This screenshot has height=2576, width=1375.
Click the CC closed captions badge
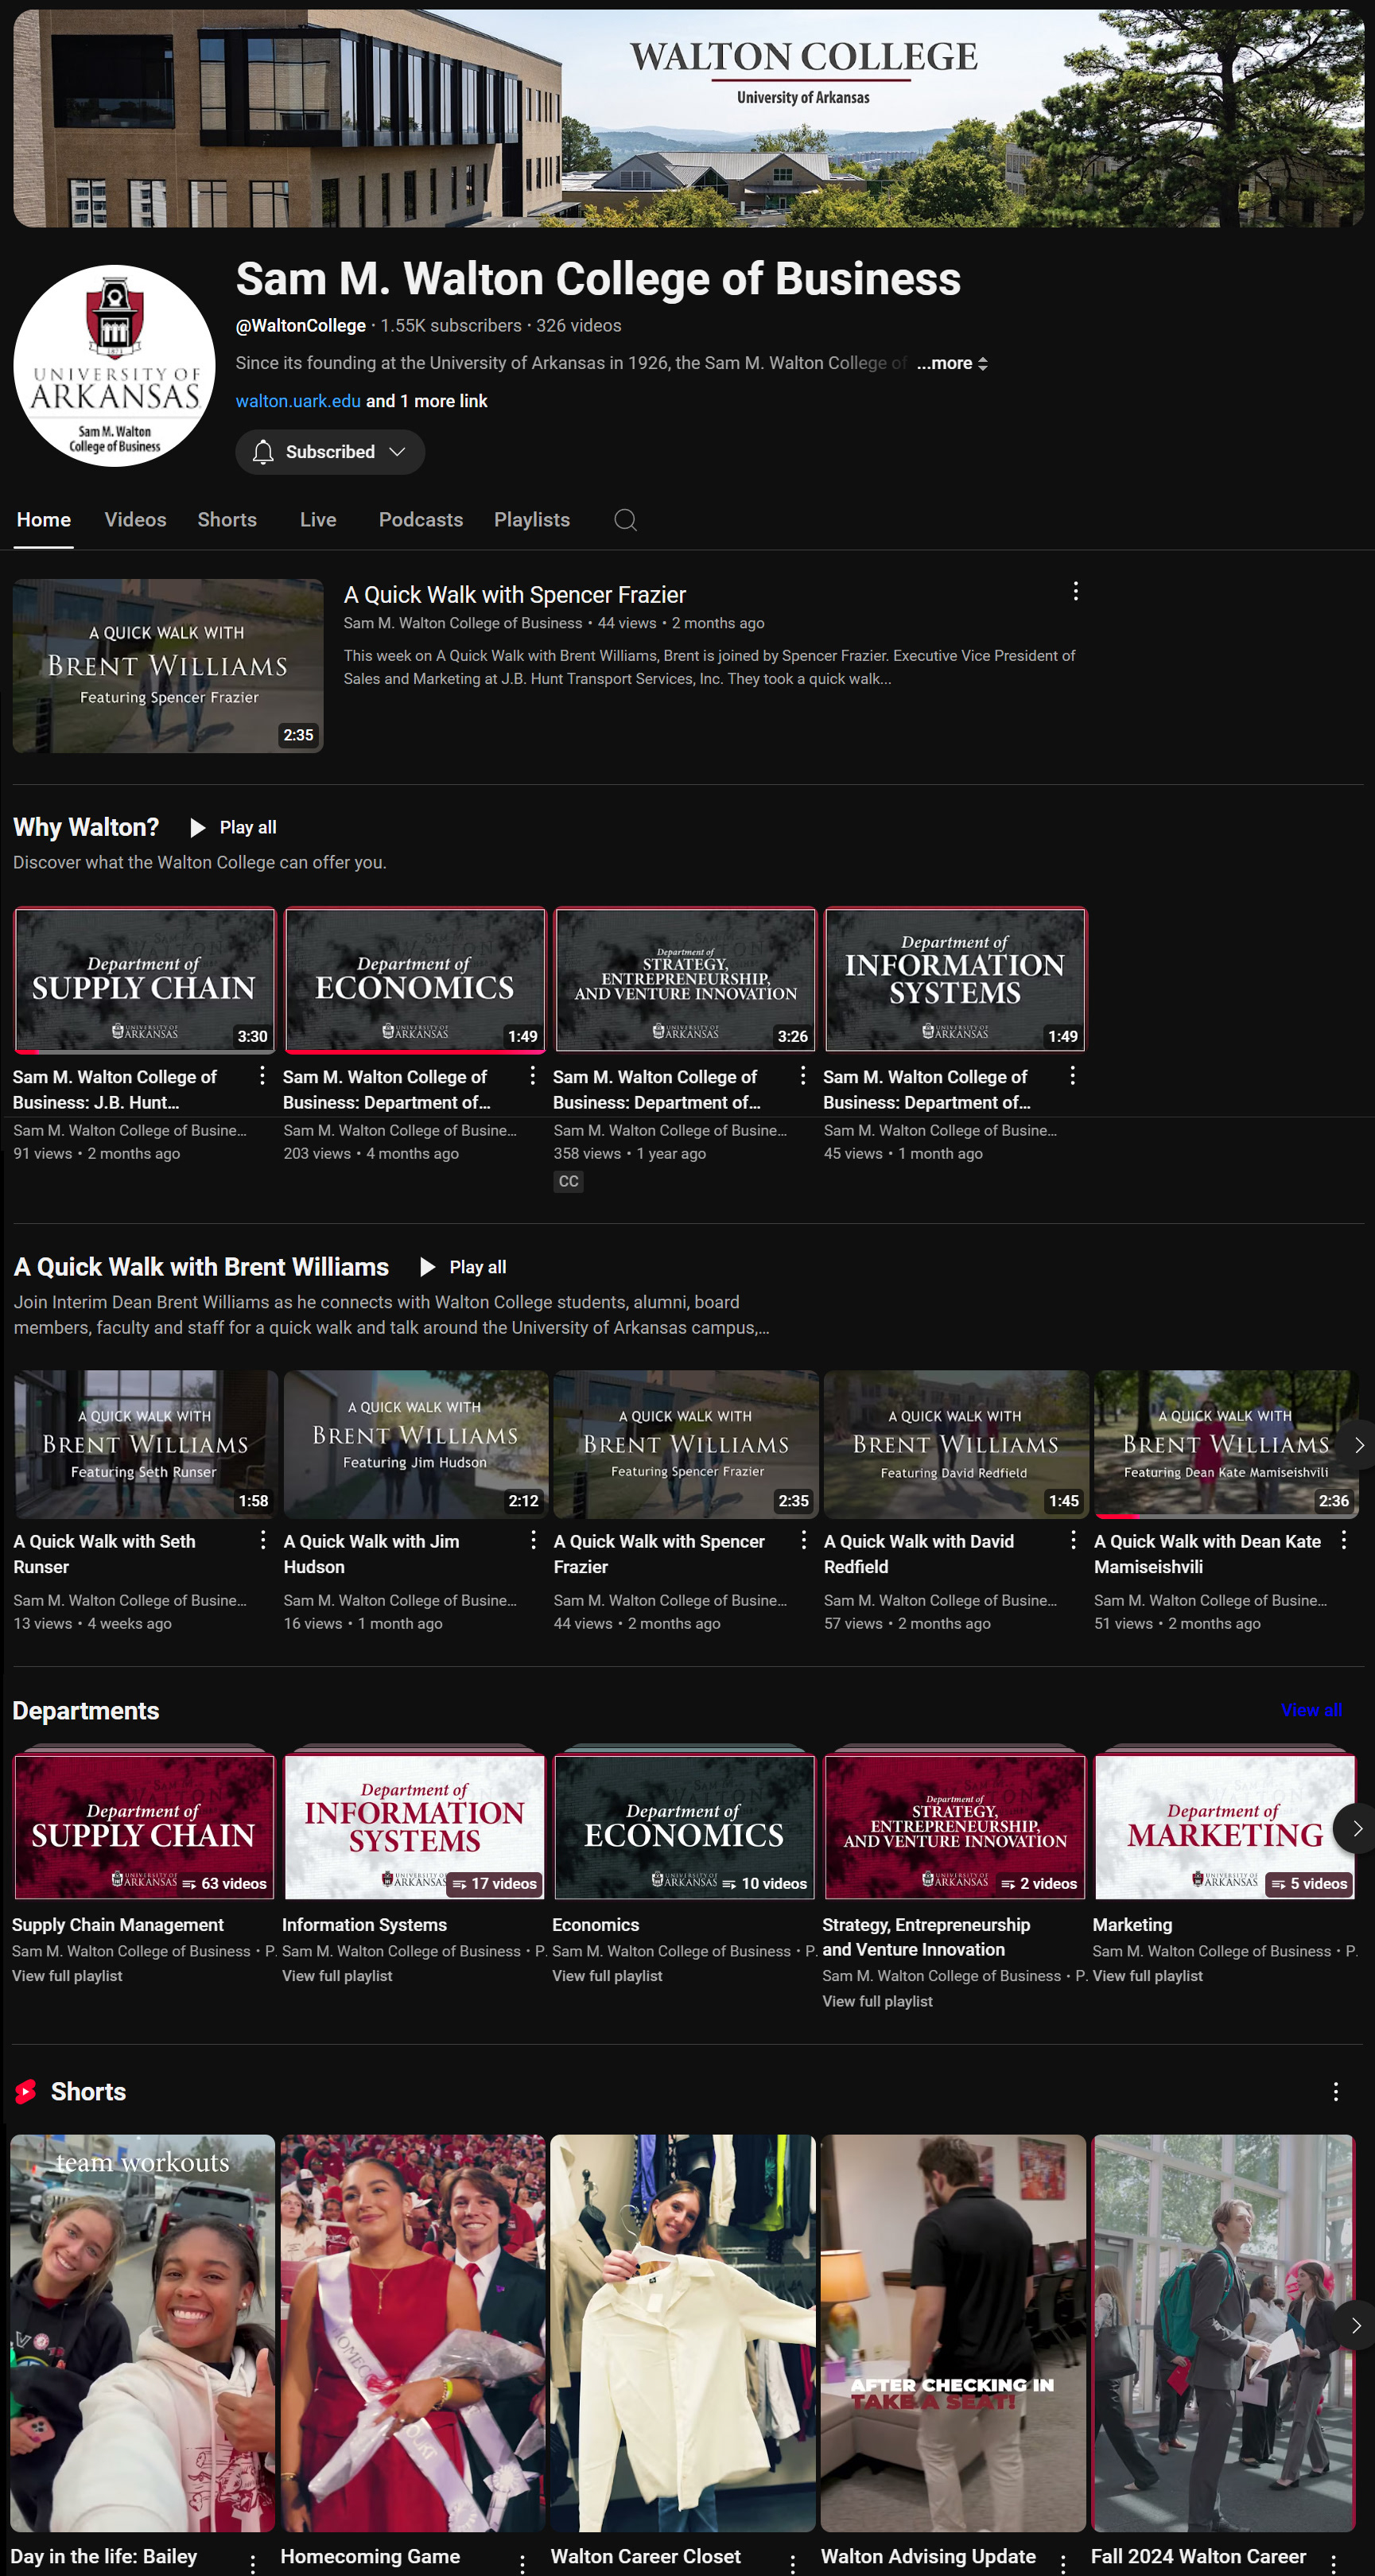(568, 1182)
